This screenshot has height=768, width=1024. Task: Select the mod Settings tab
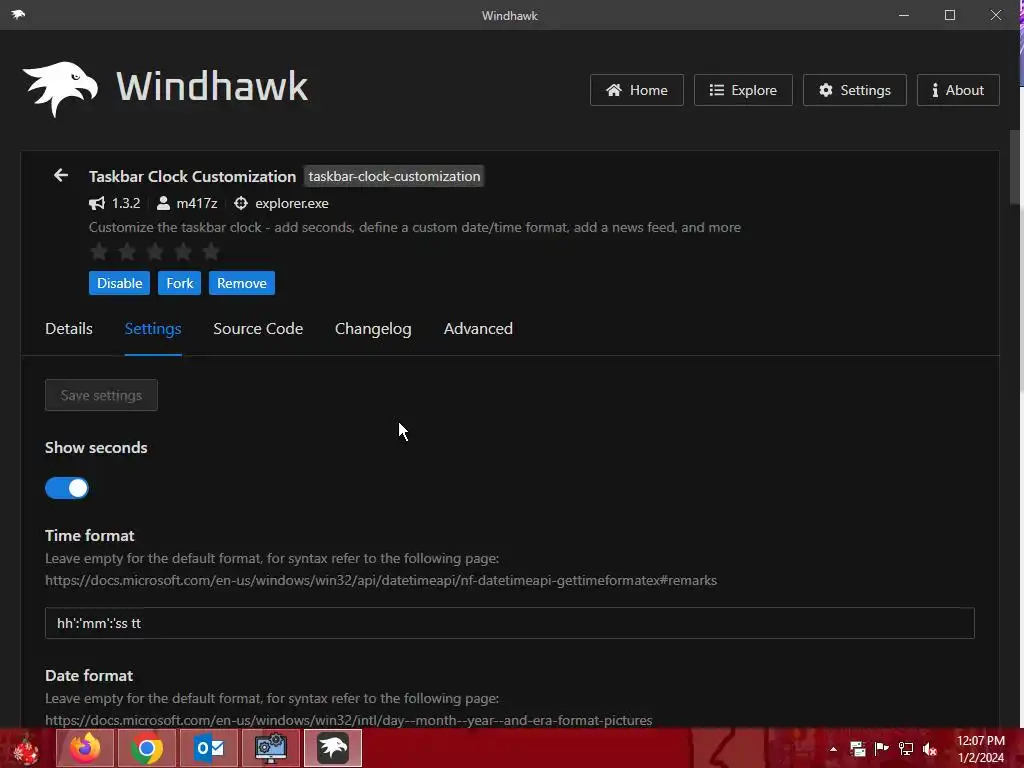pyautogui.click(x=153, y=328)
